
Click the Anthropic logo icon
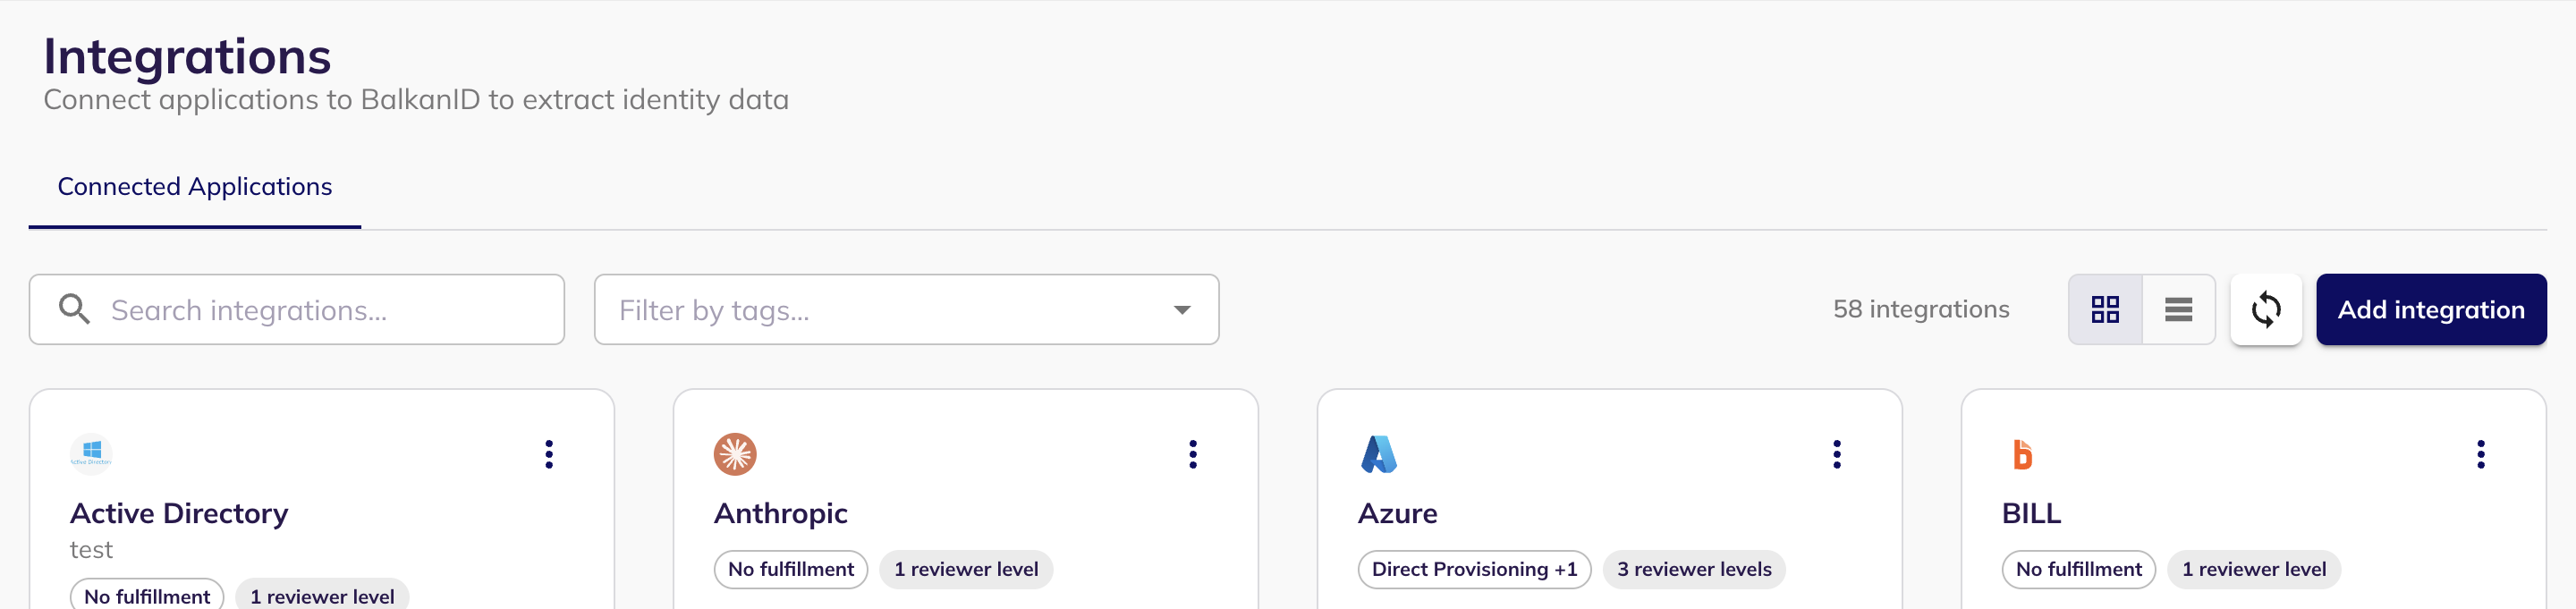(735, 454)
